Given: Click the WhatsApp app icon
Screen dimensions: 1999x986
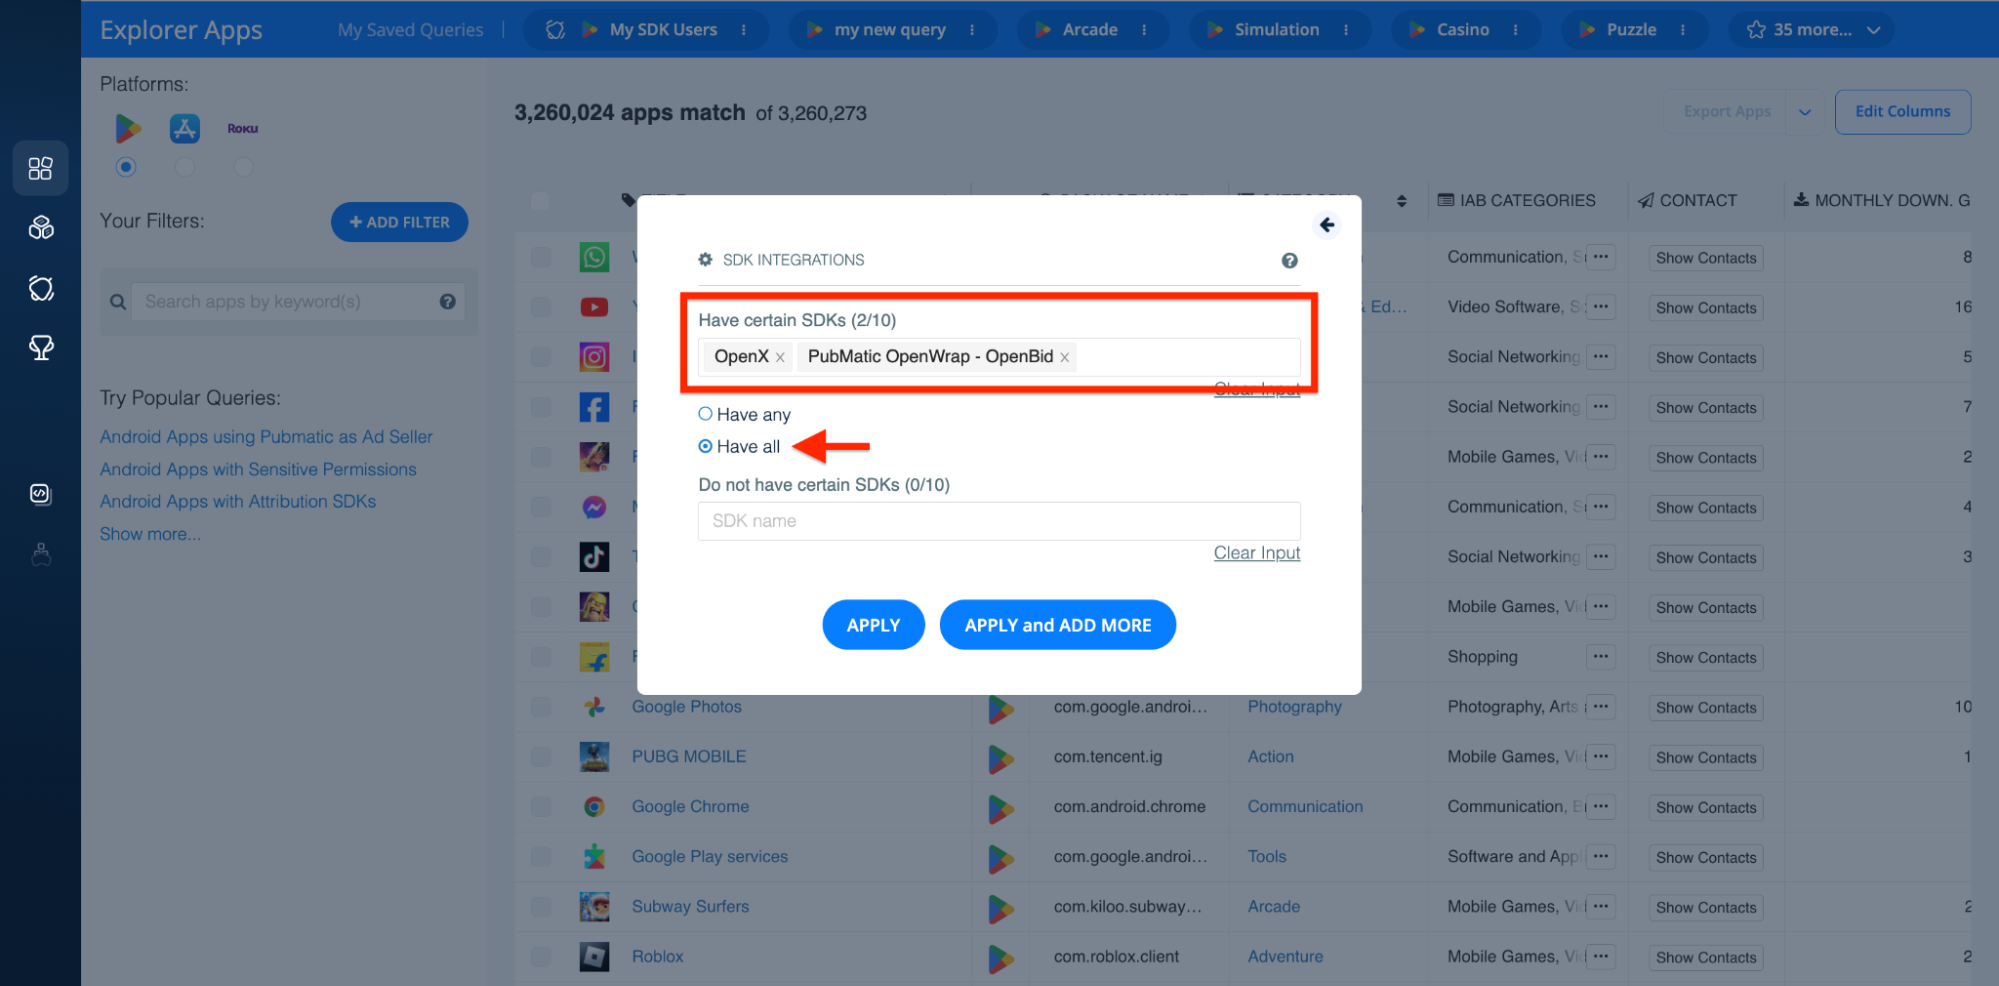Looking at the screenshot, I should pos(594,257).
